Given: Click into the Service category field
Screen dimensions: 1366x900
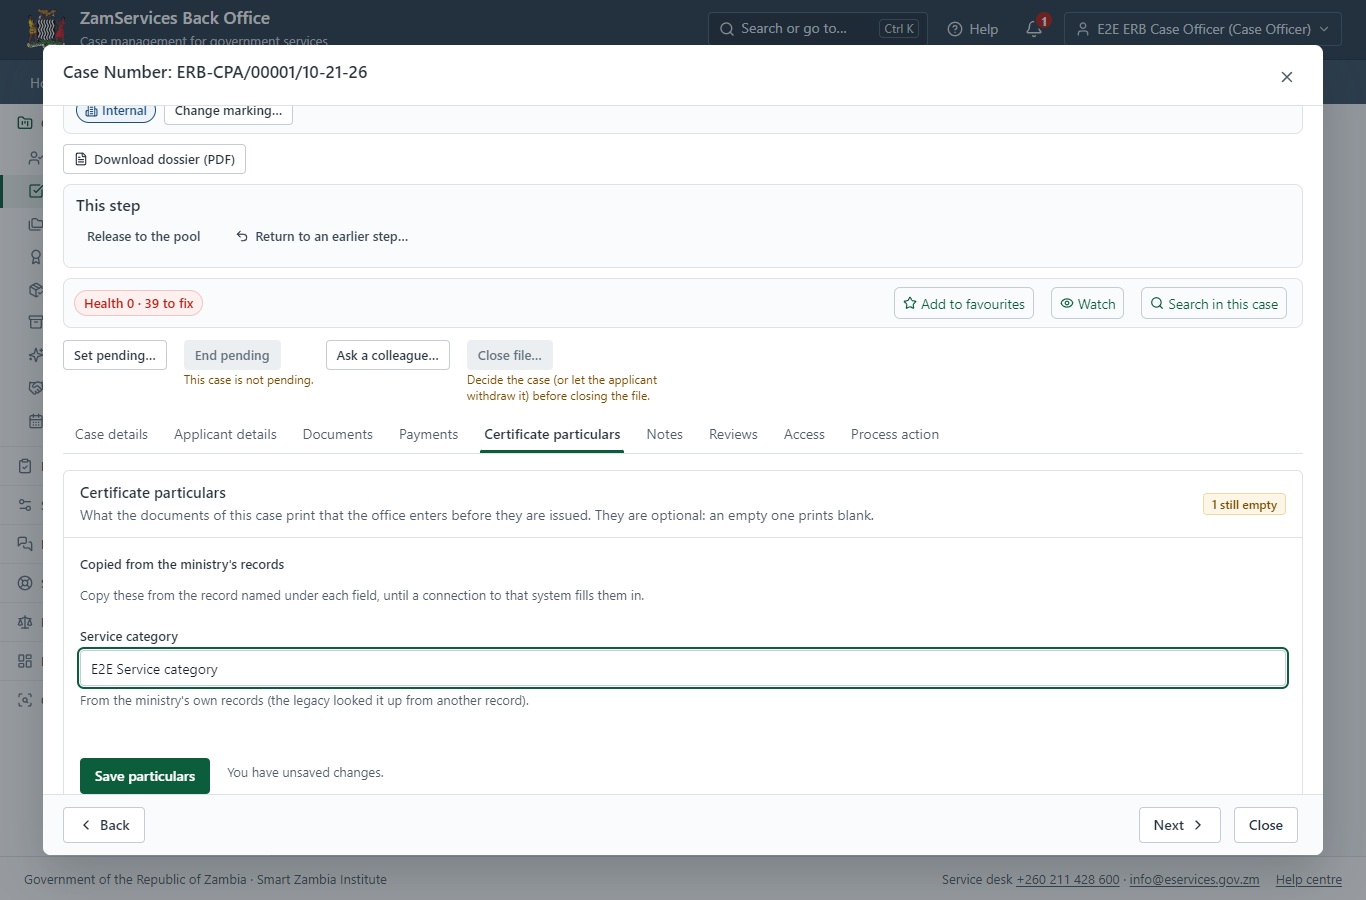Looking at the screenshot, I should [683, 669].
